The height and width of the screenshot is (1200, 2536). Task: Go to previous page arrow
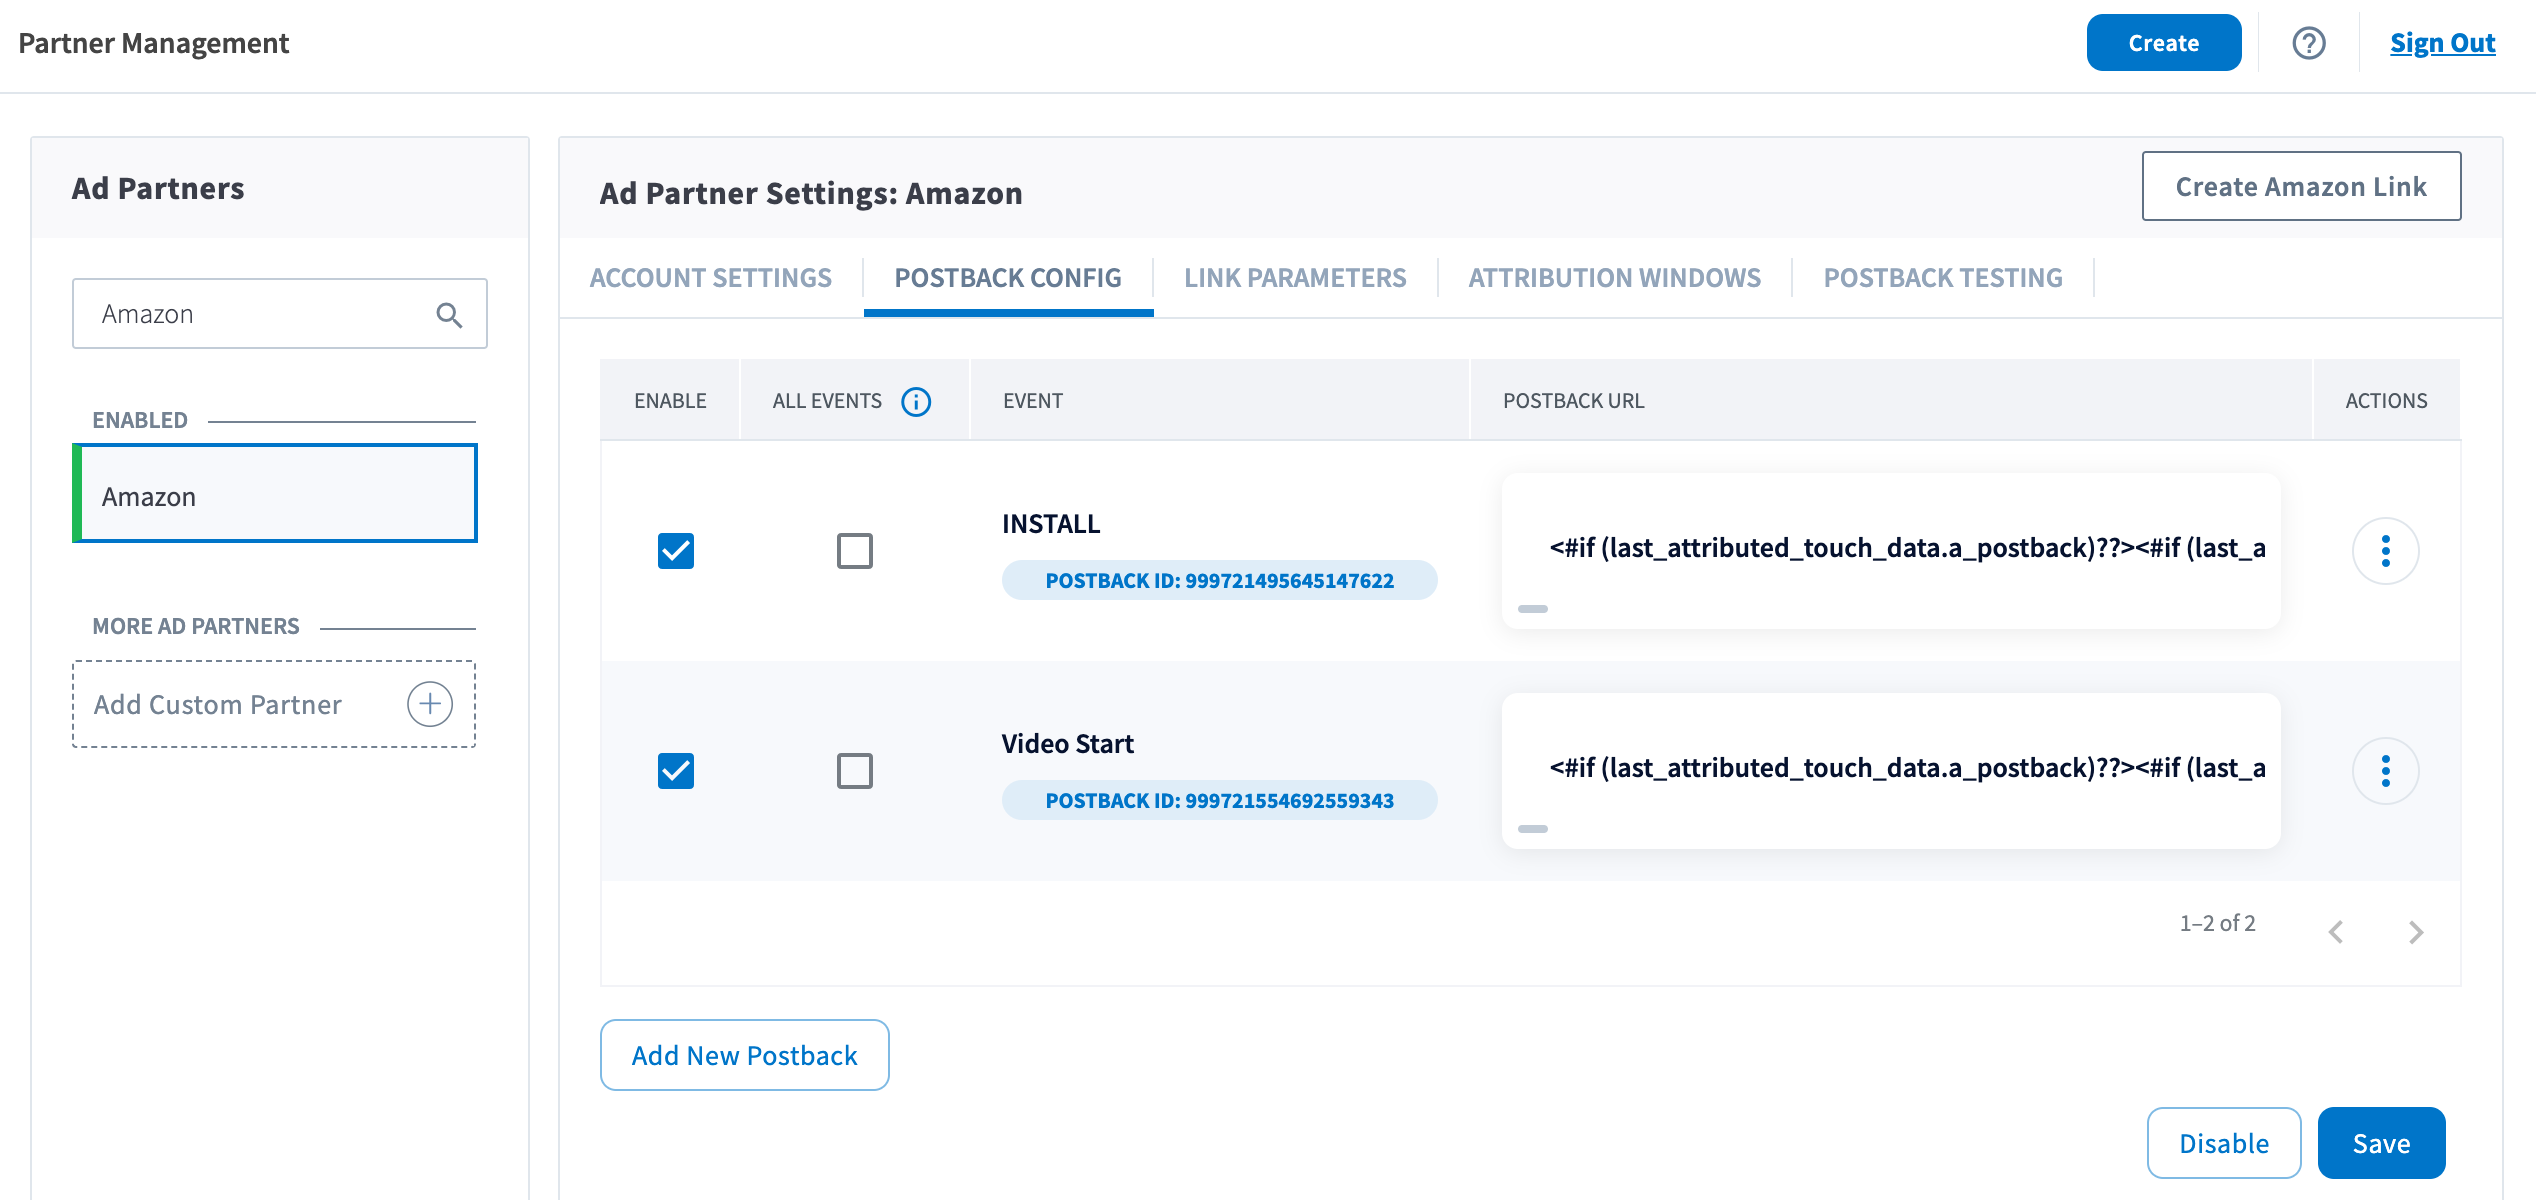click(x=2336, y=932)
